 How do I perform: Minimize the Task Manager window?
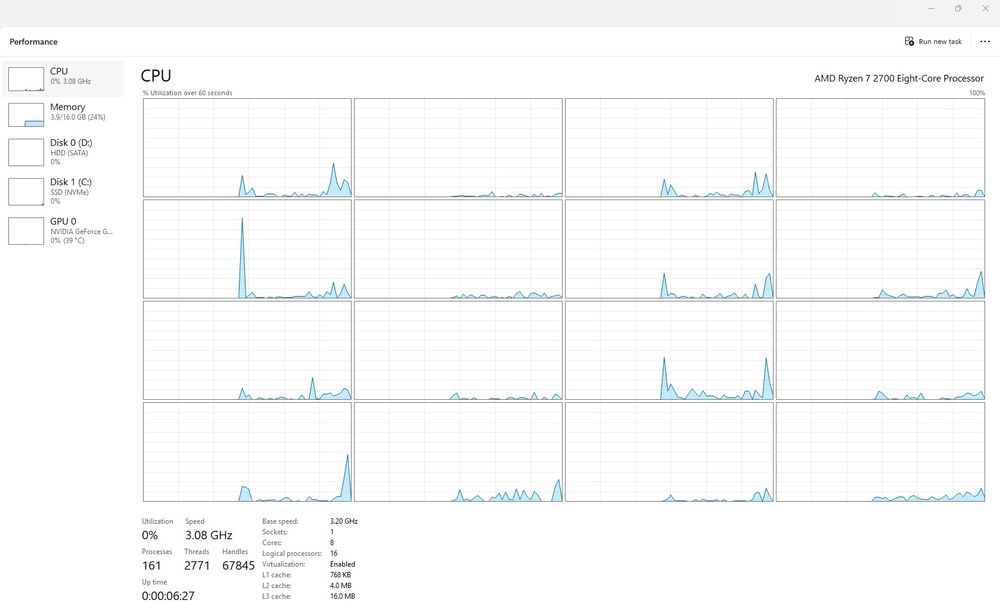pyautogui.click(x=932, y=8)
